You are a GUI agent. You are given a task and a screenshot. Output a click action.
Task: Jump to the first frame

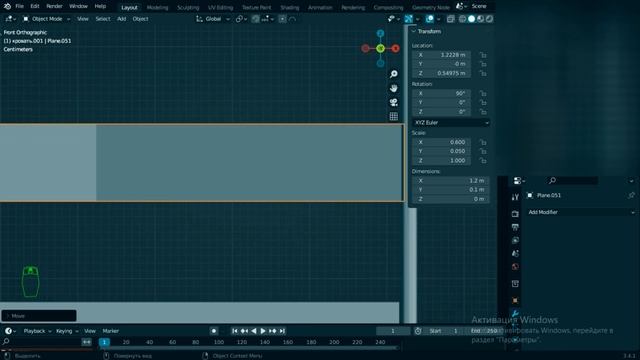(235, 331)
